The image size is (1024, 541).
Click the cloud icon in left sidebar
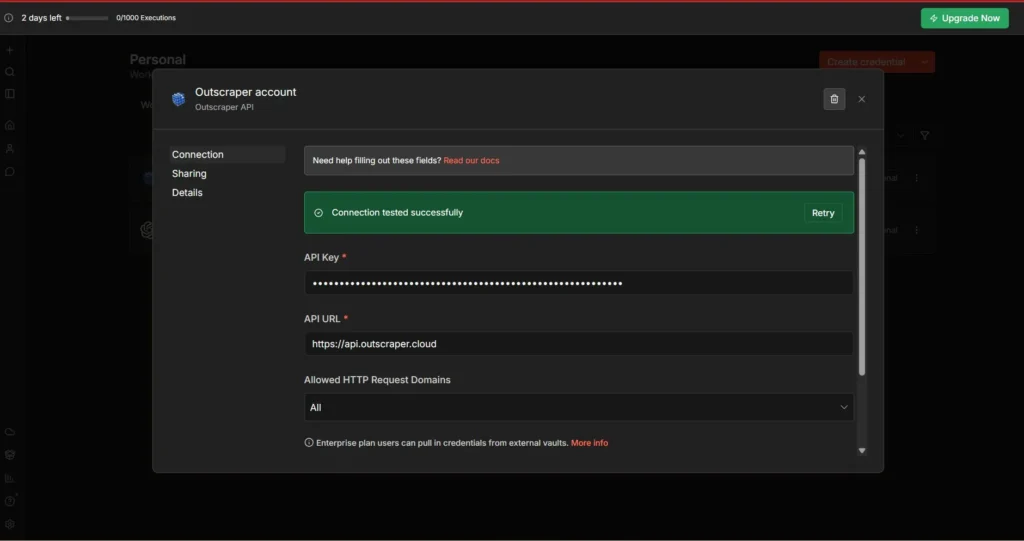pos(10,432)
